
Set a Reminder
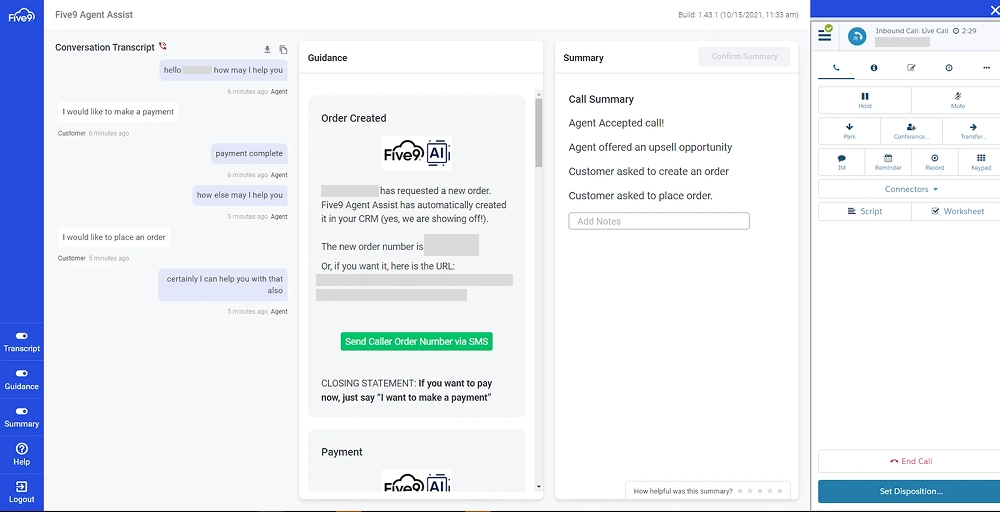[888, 162]
